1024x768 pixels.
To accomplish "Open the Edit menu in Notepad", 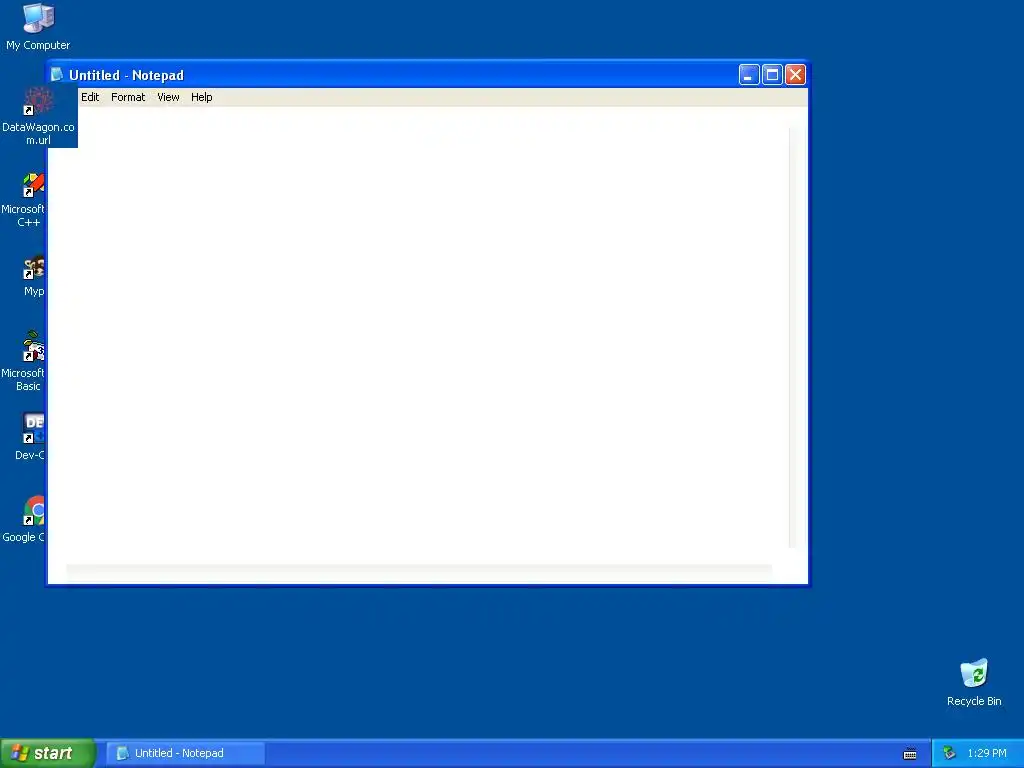I will click(x=90, y=97).
